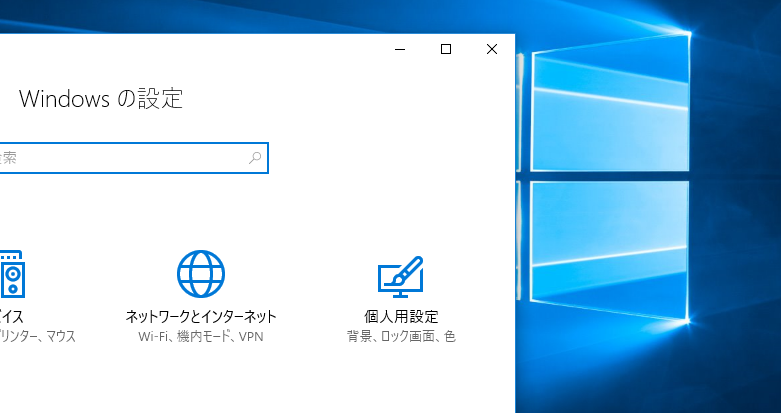Click the search magnifier icon

click(x=255, y=158)
